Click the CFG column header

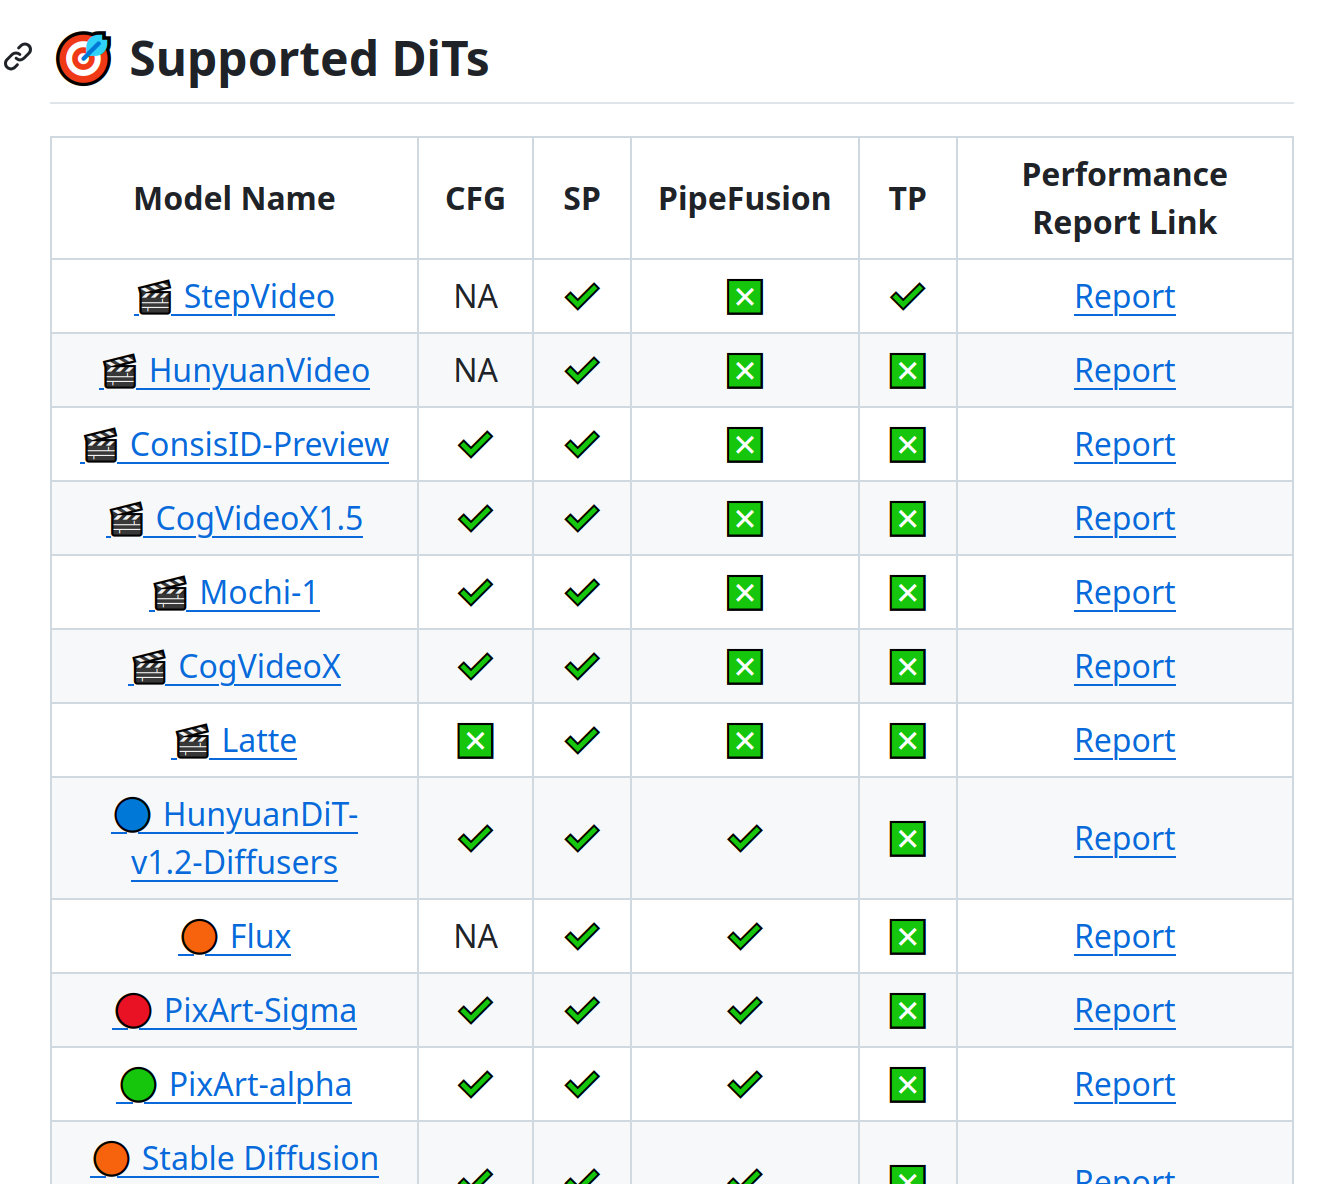click(x=475, y=199)
